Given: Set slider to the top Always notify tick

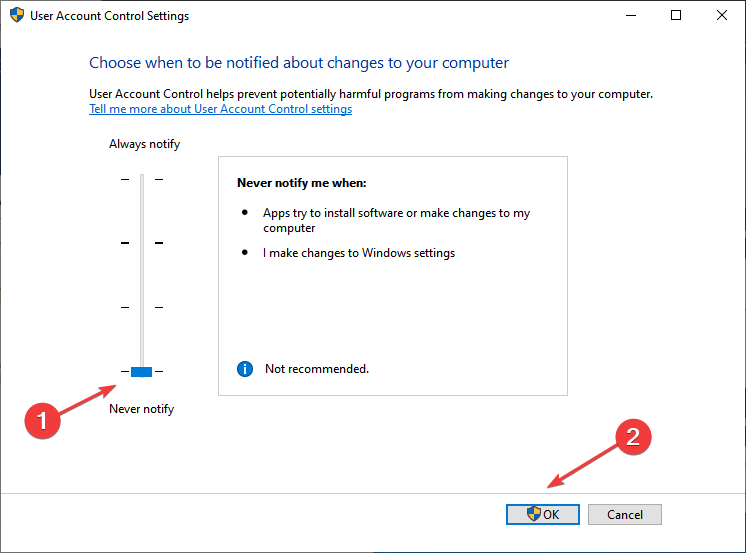Looking at the screenshot, I should (142, 179).
